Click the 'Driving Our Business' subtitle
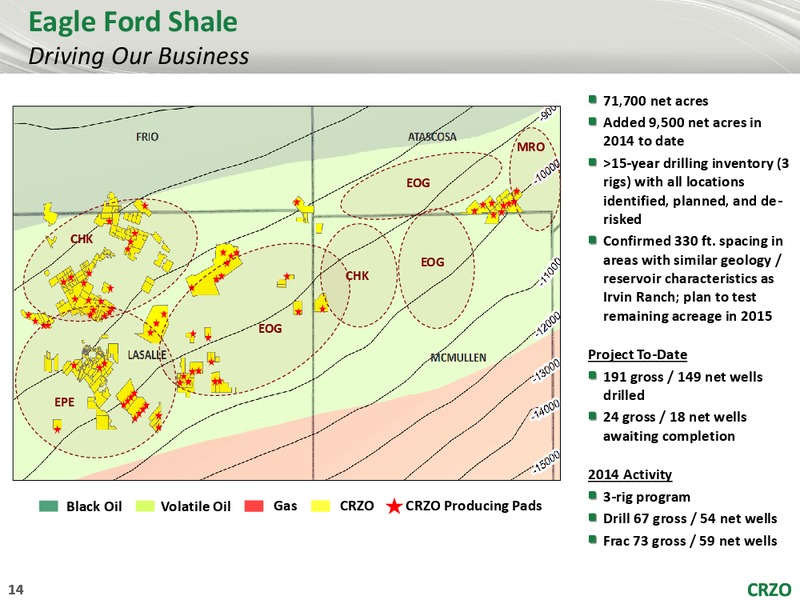The height and width of the screenshot is (600, 800). coord(138,56)
